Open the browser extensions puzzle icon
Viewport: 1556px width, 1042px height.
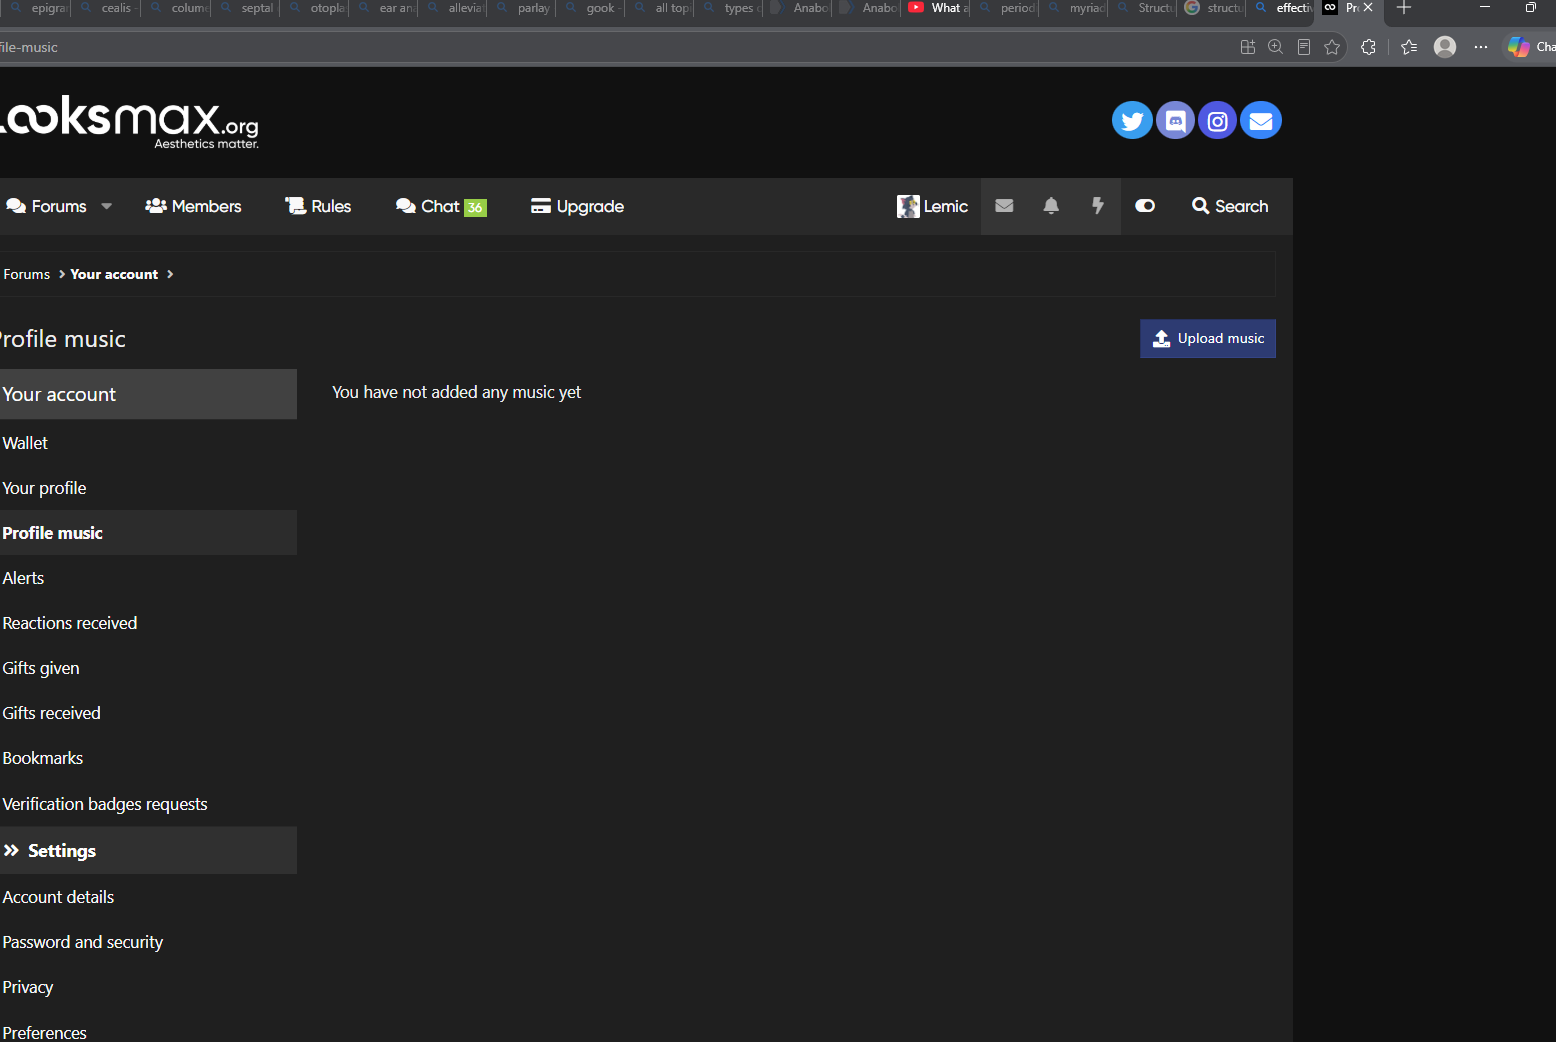(x=1369, y=47)
